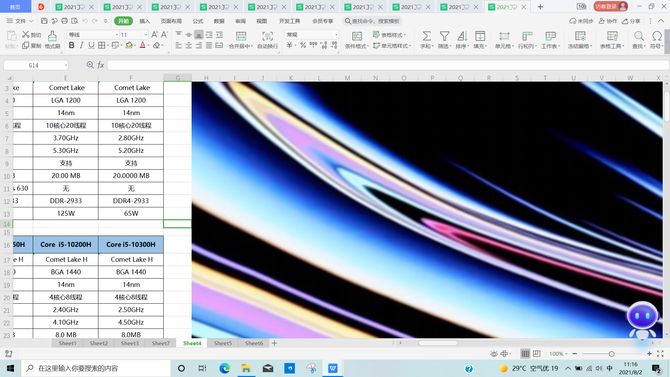Open the Find (查找) magnifier tool

click(638, 36)
